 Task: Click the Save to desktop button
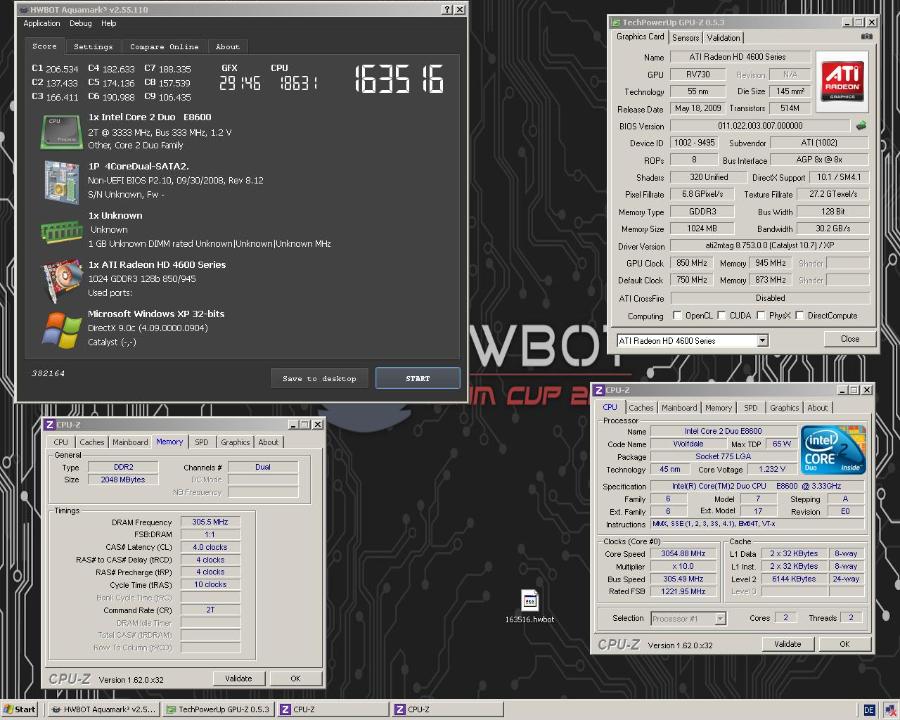[x=319, y=378]
